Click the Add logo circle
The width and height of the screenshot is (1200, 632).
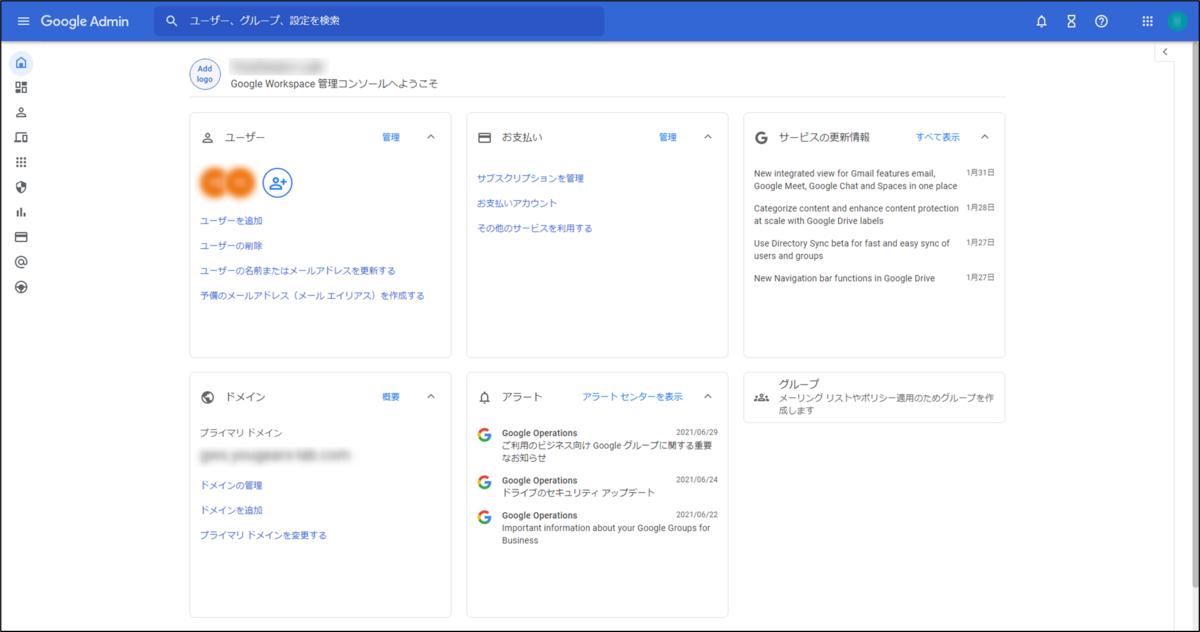click(205, 74)
